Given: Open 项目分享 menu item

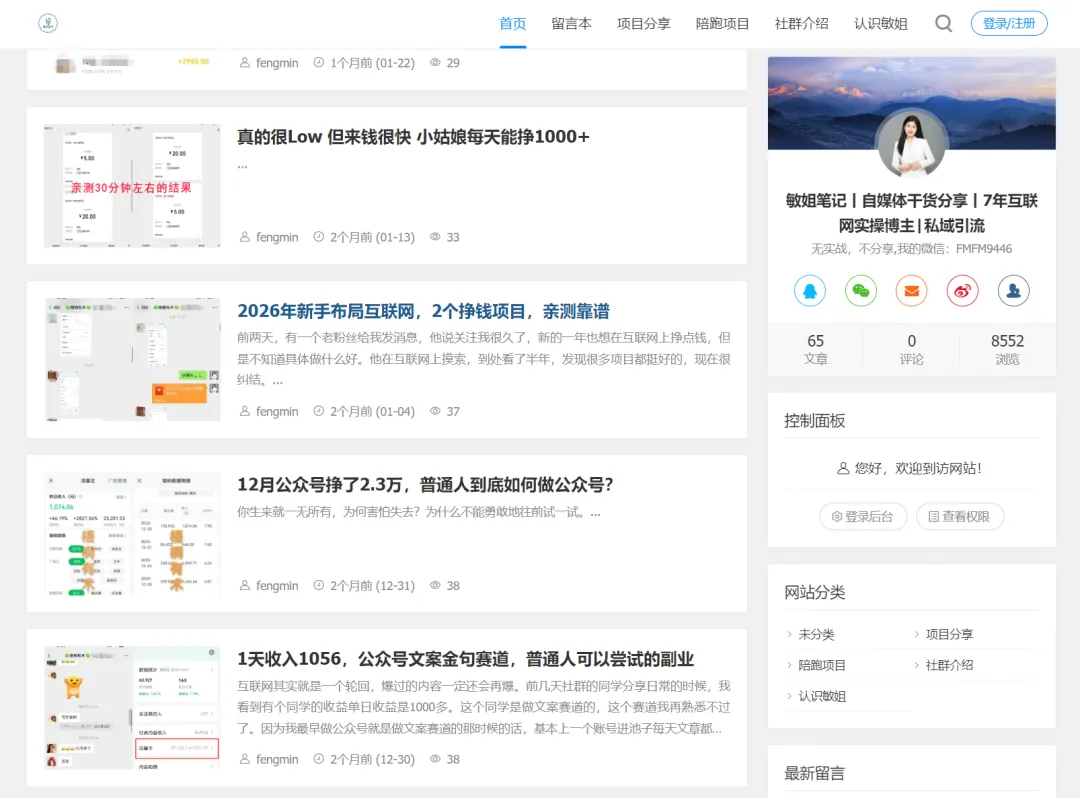Looking at the screenshot, I should pos(644,24).
